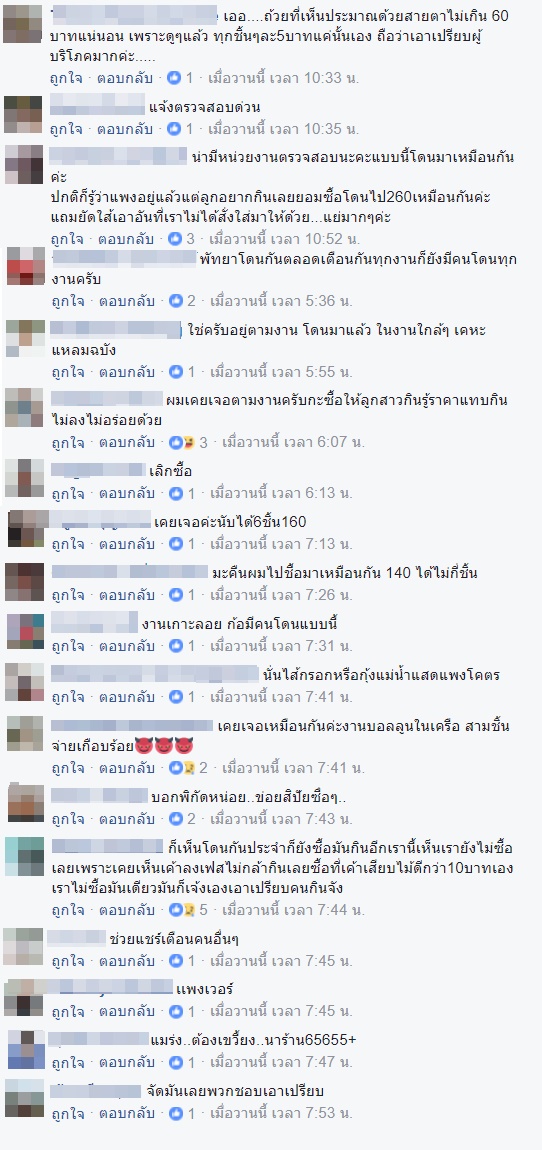Click like reaction icon on the 5:36 comment

tap(175, 300)
